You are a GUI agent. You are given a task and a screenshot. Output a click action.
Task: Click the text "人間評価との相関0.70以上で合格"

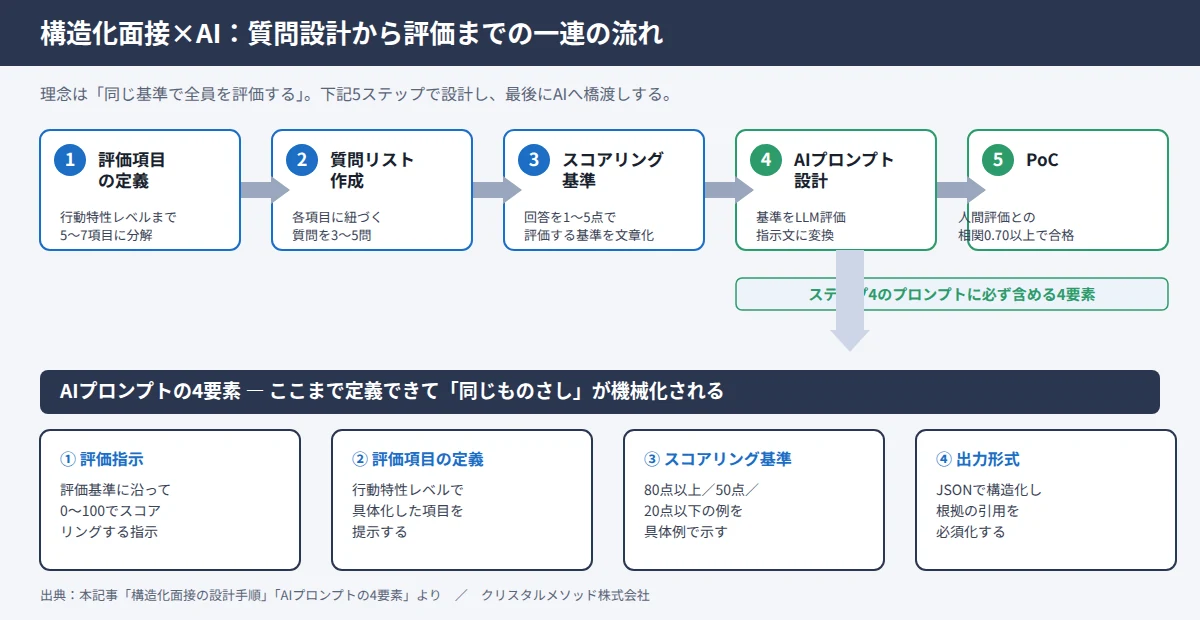point(1016,226)
